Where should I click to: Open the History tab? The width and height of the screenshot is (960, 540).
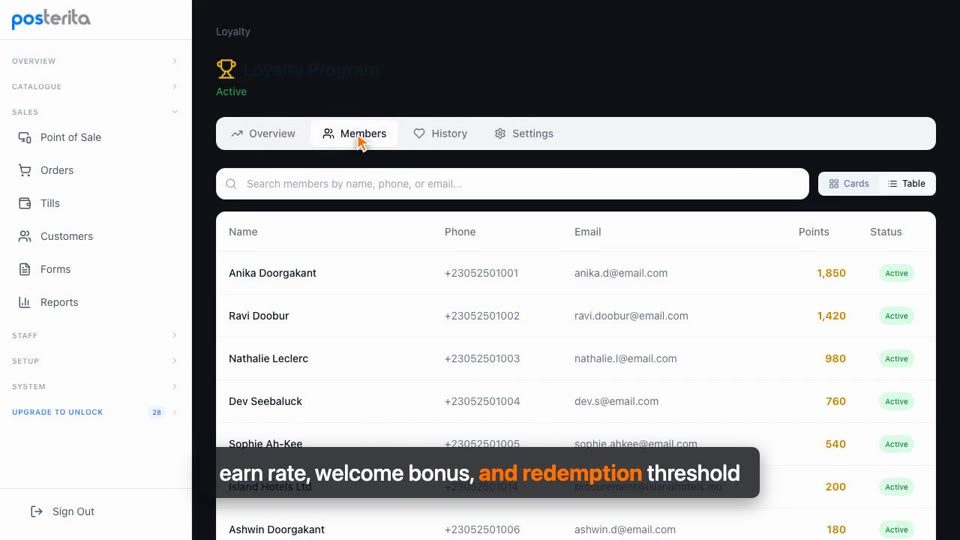pyautogui.click(x=440, y=133)
